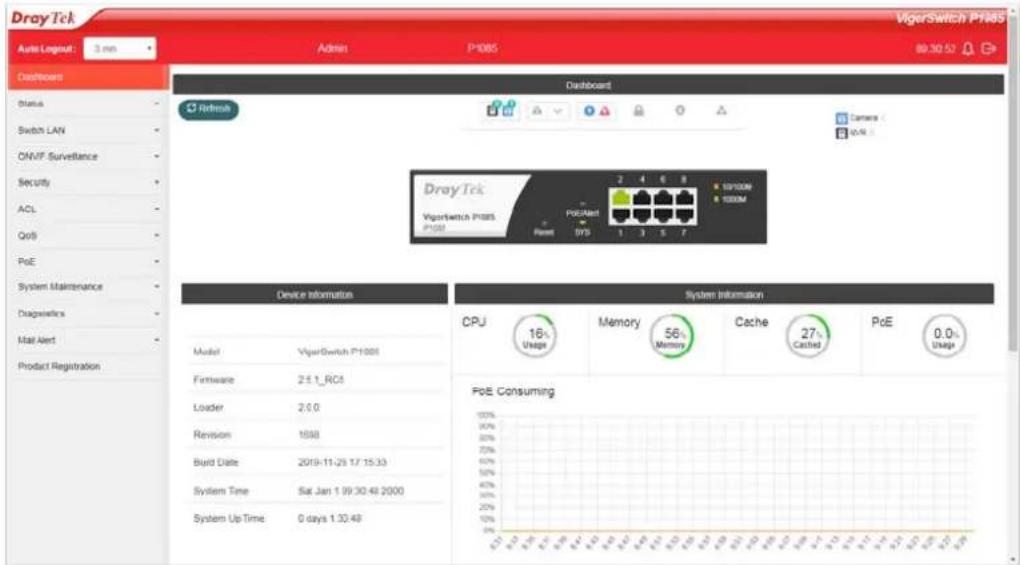1020x565 pixels.
Task: Click the red warning triangle toolbar icon
Action: 605,111
